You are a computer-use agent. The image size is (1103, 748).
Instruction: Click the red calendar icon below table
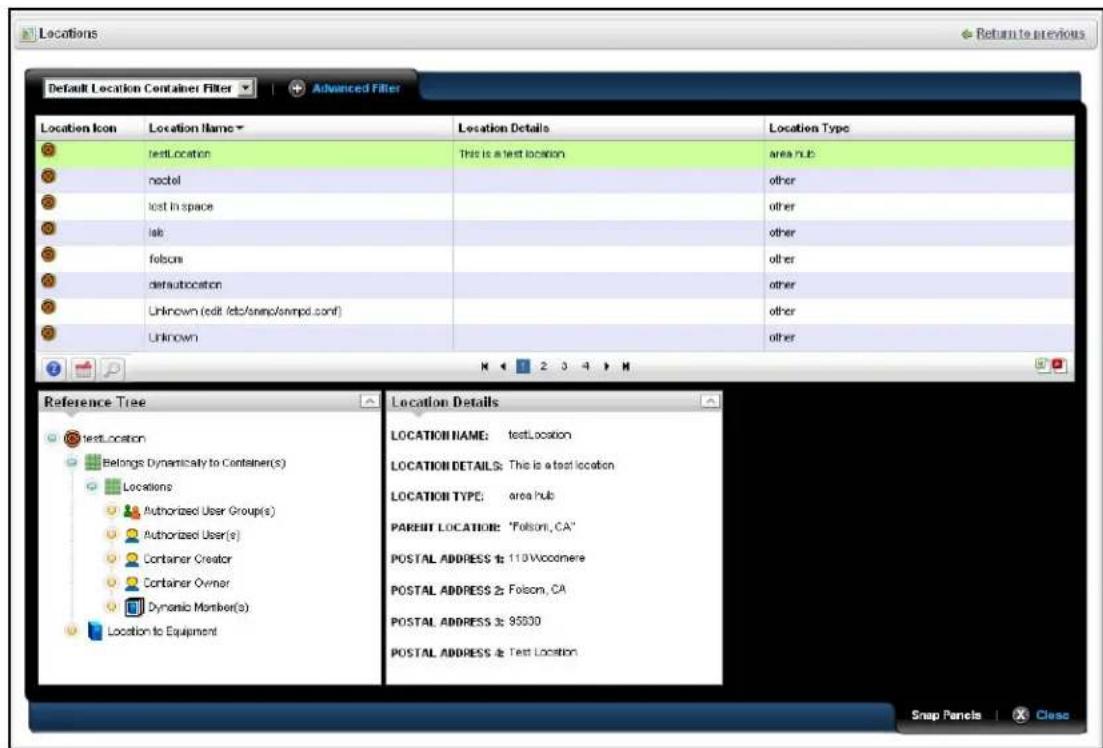(x=84, y=368)
